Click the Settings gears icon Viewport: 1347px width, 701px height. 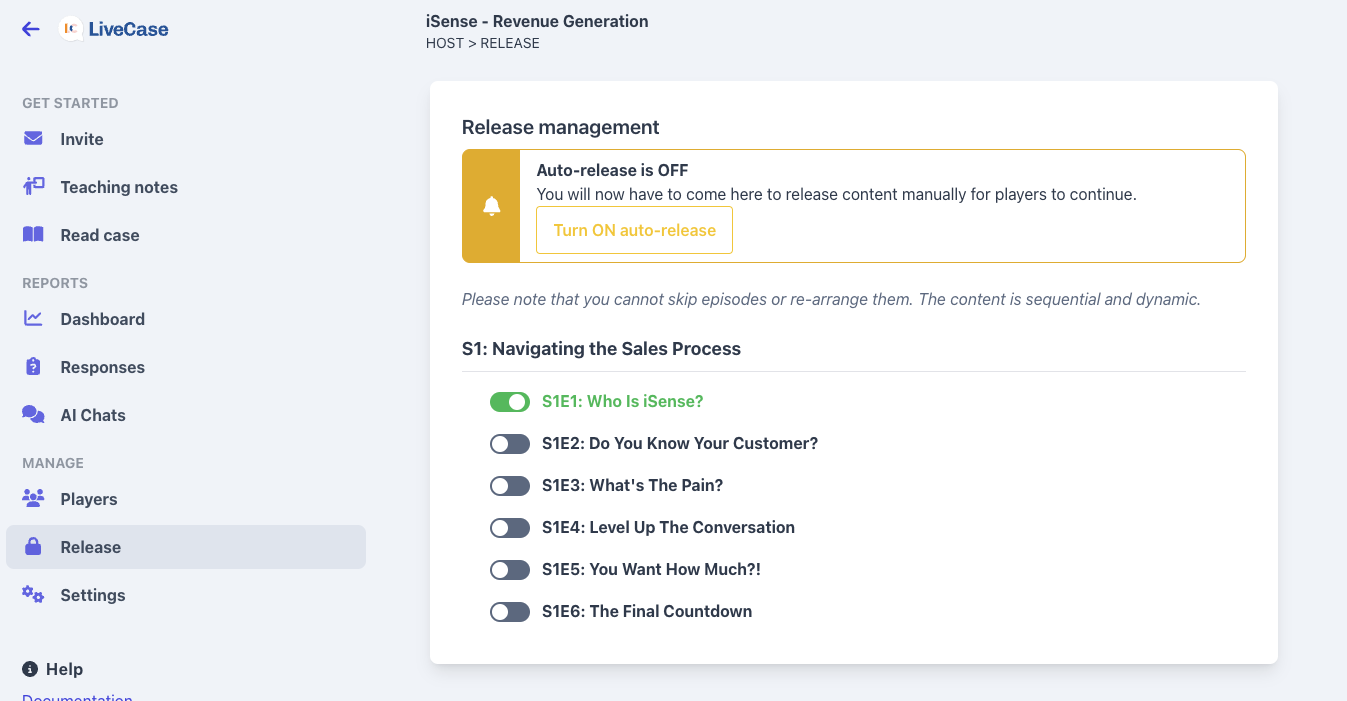[x=33, y=594]
